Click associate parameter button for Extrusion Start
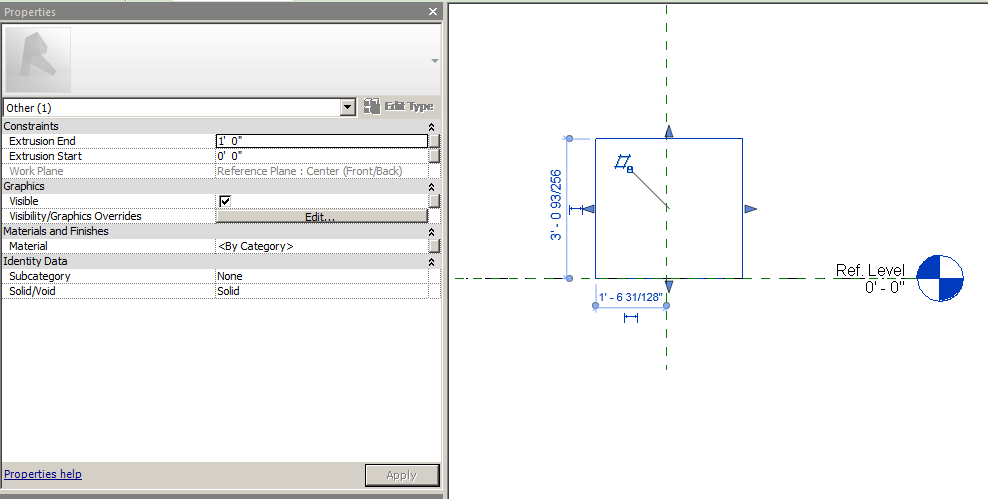The width and height of the screenshot is (988, 499). click(x=434, y=156)
